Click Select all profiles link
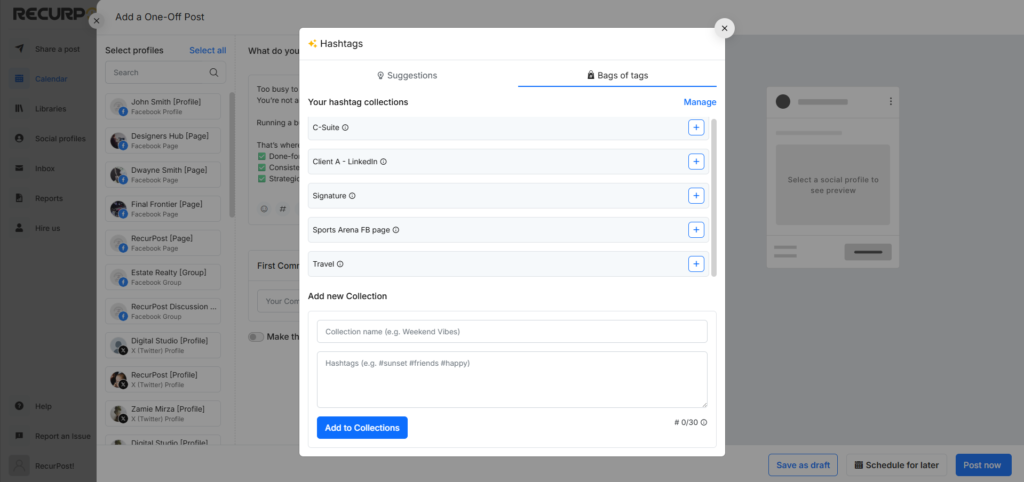Image resolution: width=1024 pixels, height=482 pixels. pos(208,50)
